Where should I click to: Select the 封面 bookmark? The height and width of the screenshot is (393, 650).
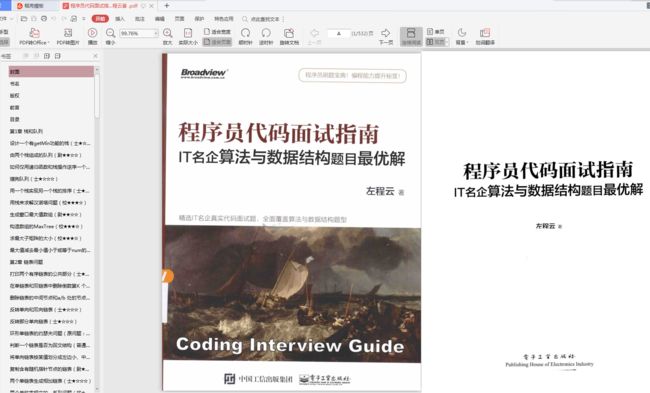(x=51, y=72)
